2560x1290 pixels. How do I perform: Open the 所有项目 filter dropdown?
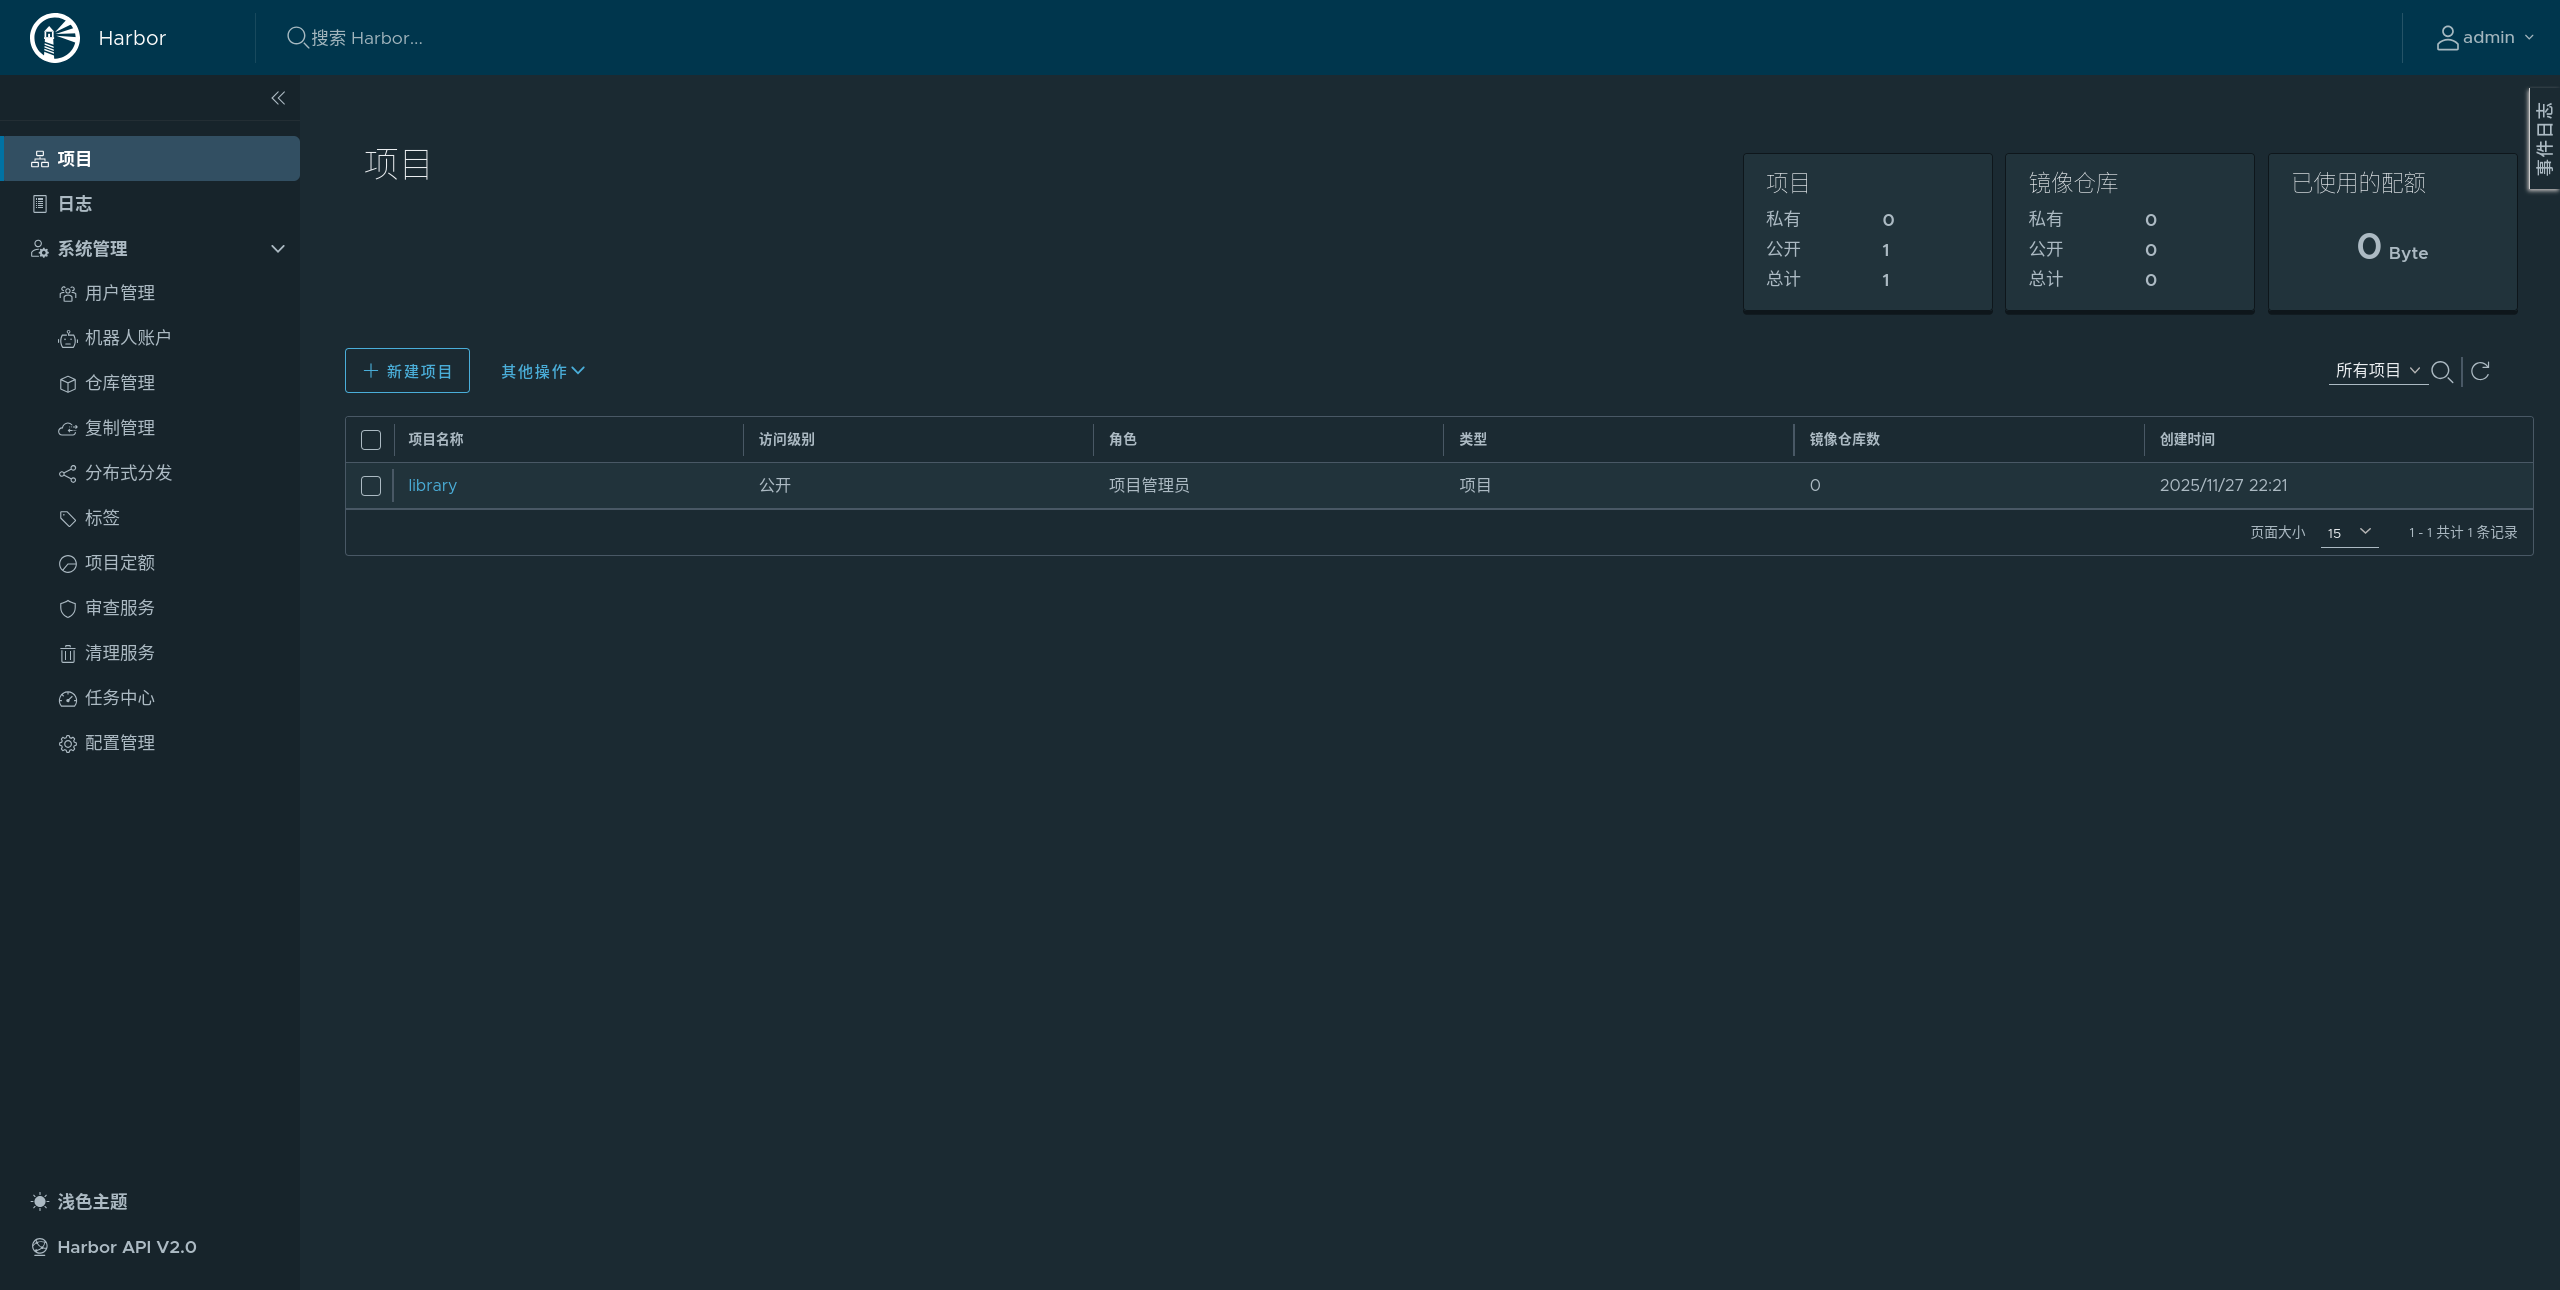point(2377,371)
